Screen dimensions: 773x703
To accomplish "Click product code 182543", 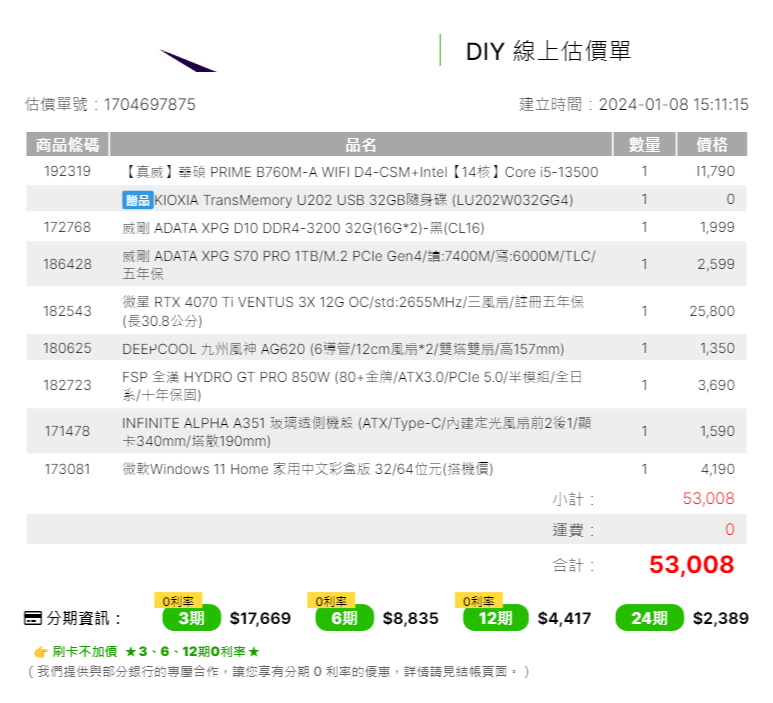I will pyautogui.click(x=68, y=311).
